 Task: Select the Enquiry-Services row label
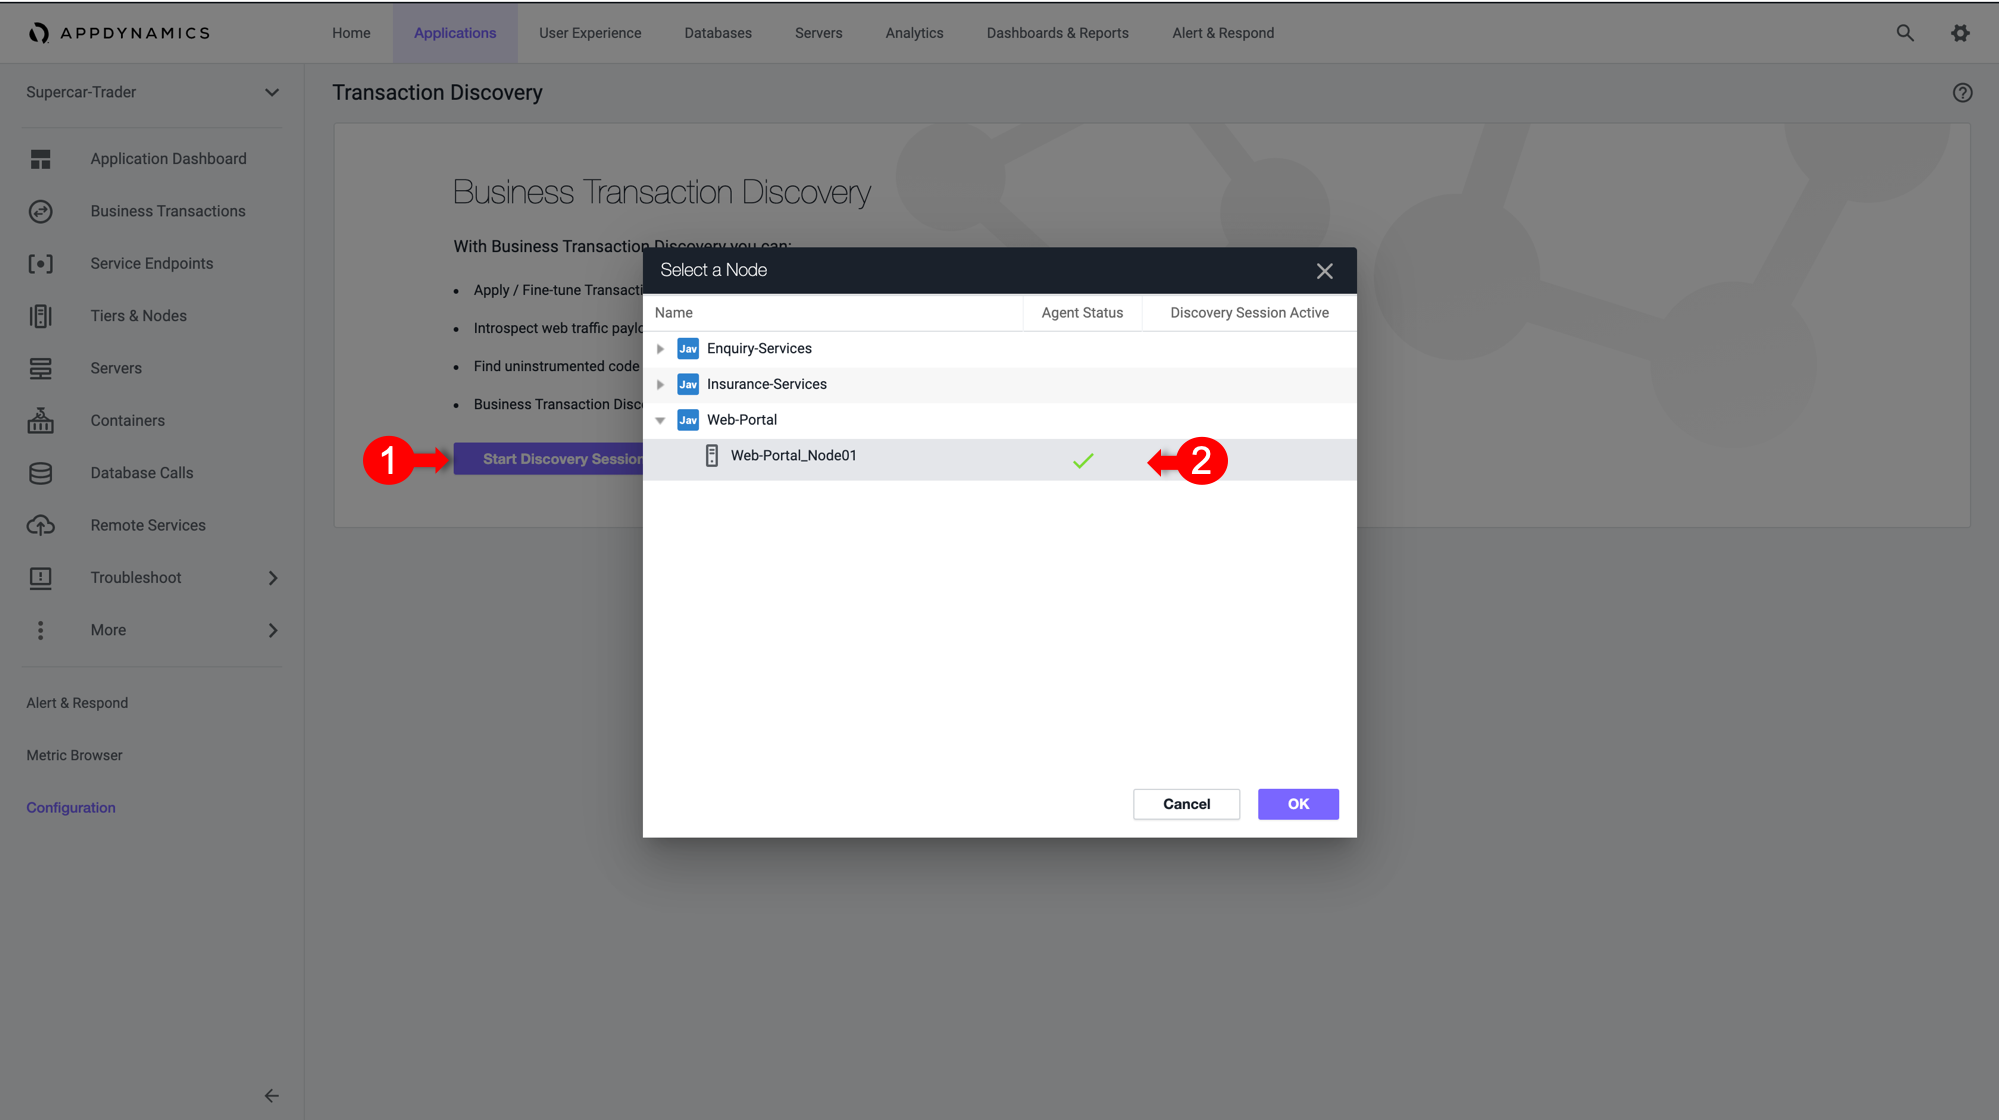click(759, 348)
